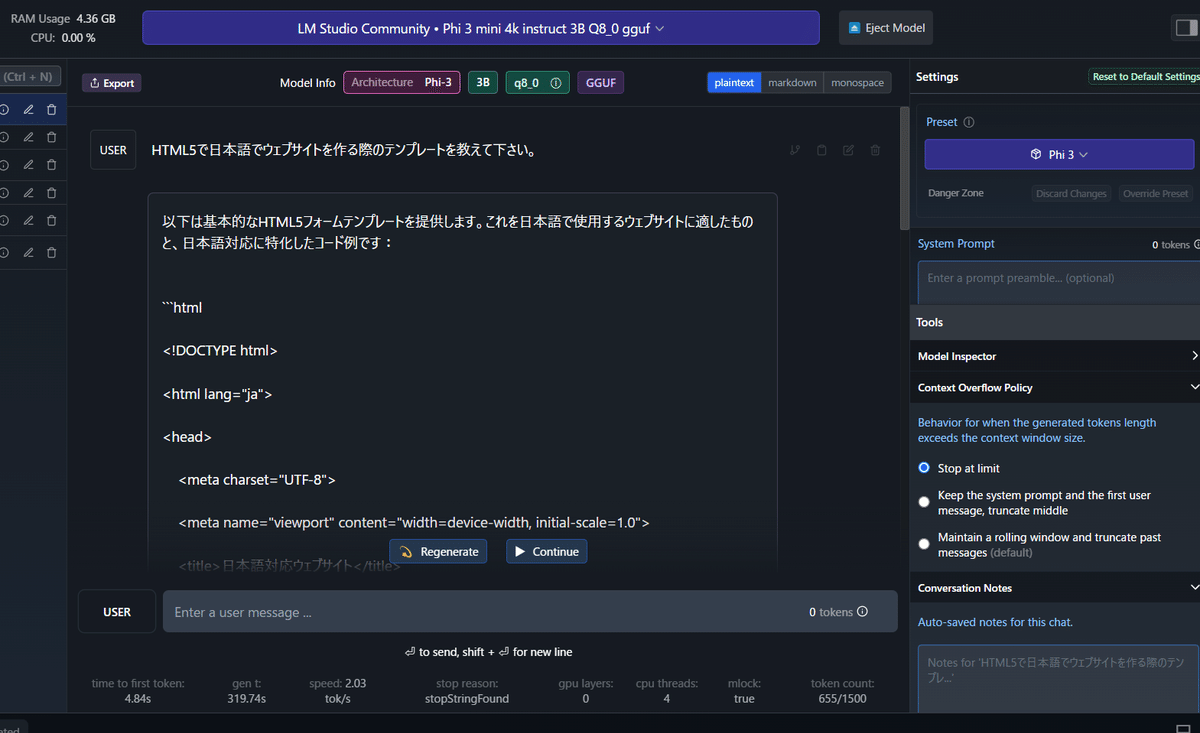The image size is (1200, 733).
Task: Click the Tools section header
Action: pyautogui.click(x=1055, y=322)
